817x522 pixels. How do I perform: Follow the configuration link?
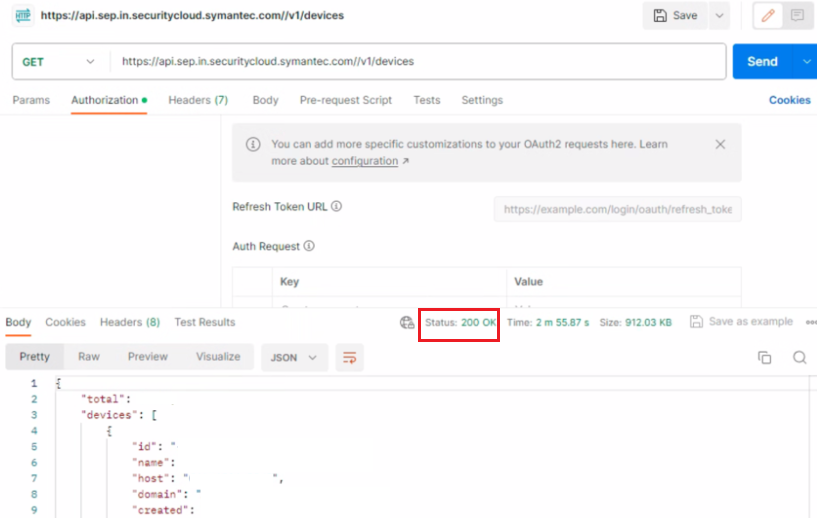pos(365,161)
